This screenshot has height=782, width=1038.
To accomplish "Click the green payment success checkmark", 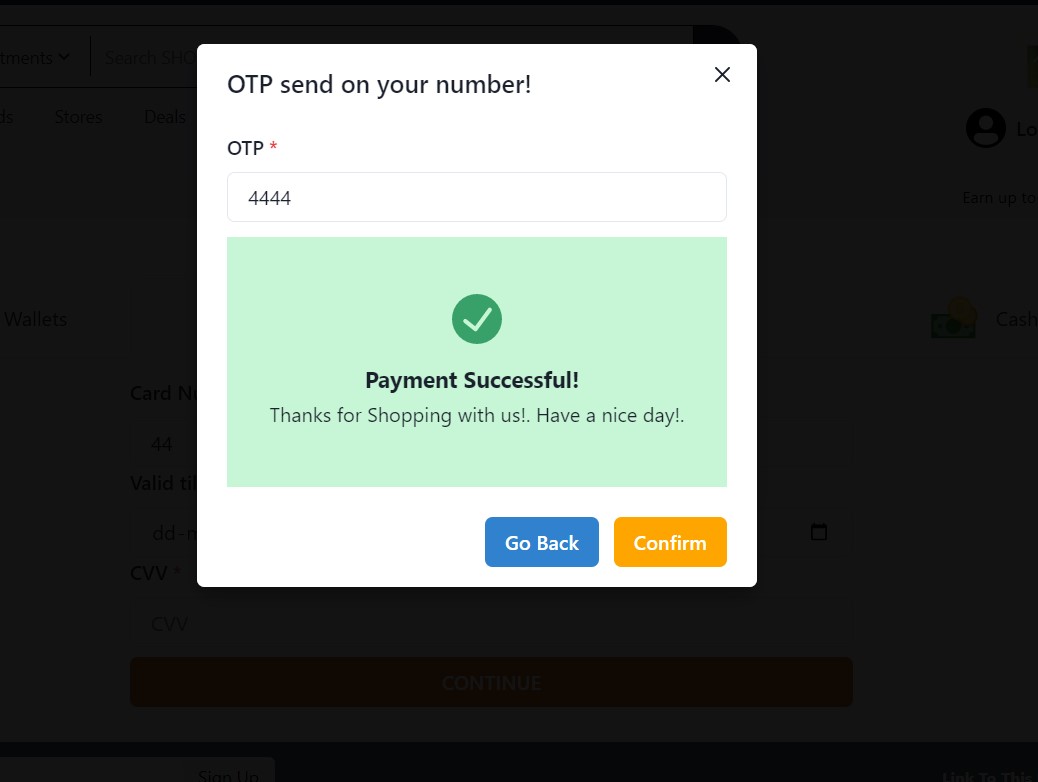I will click(477, 319).
